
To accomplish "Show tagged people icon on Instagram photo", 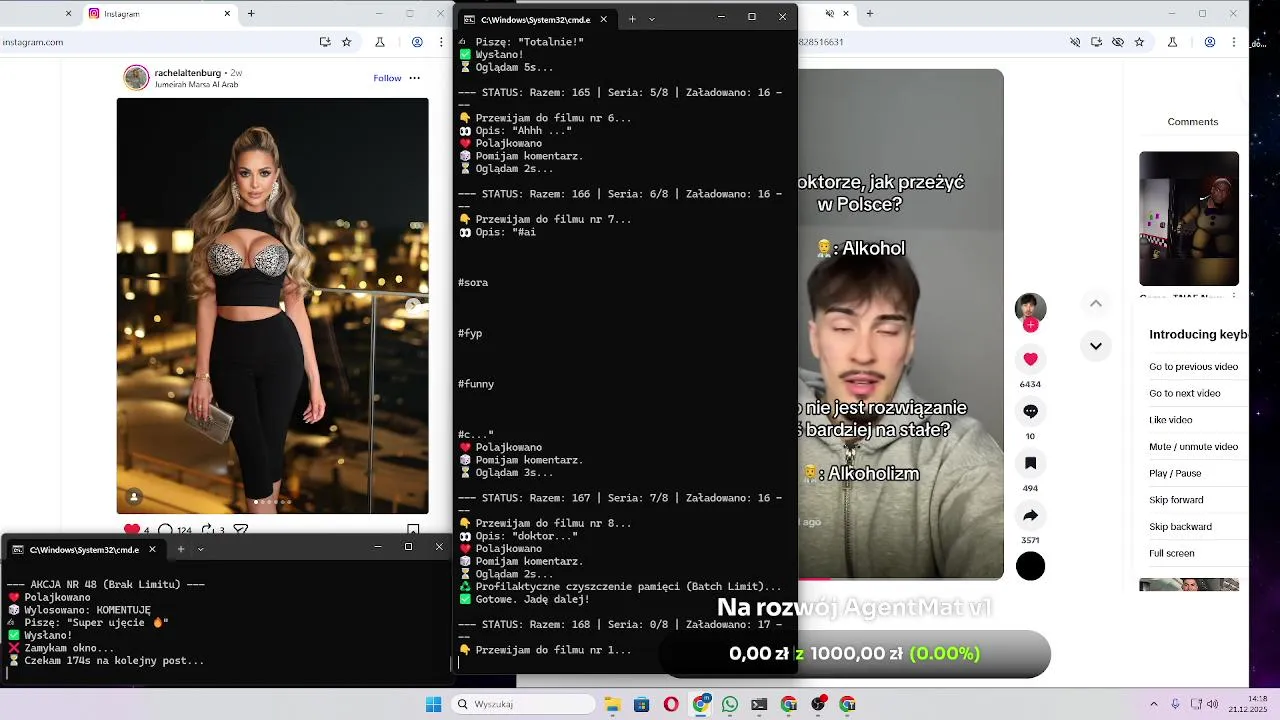I will point(134,496).
